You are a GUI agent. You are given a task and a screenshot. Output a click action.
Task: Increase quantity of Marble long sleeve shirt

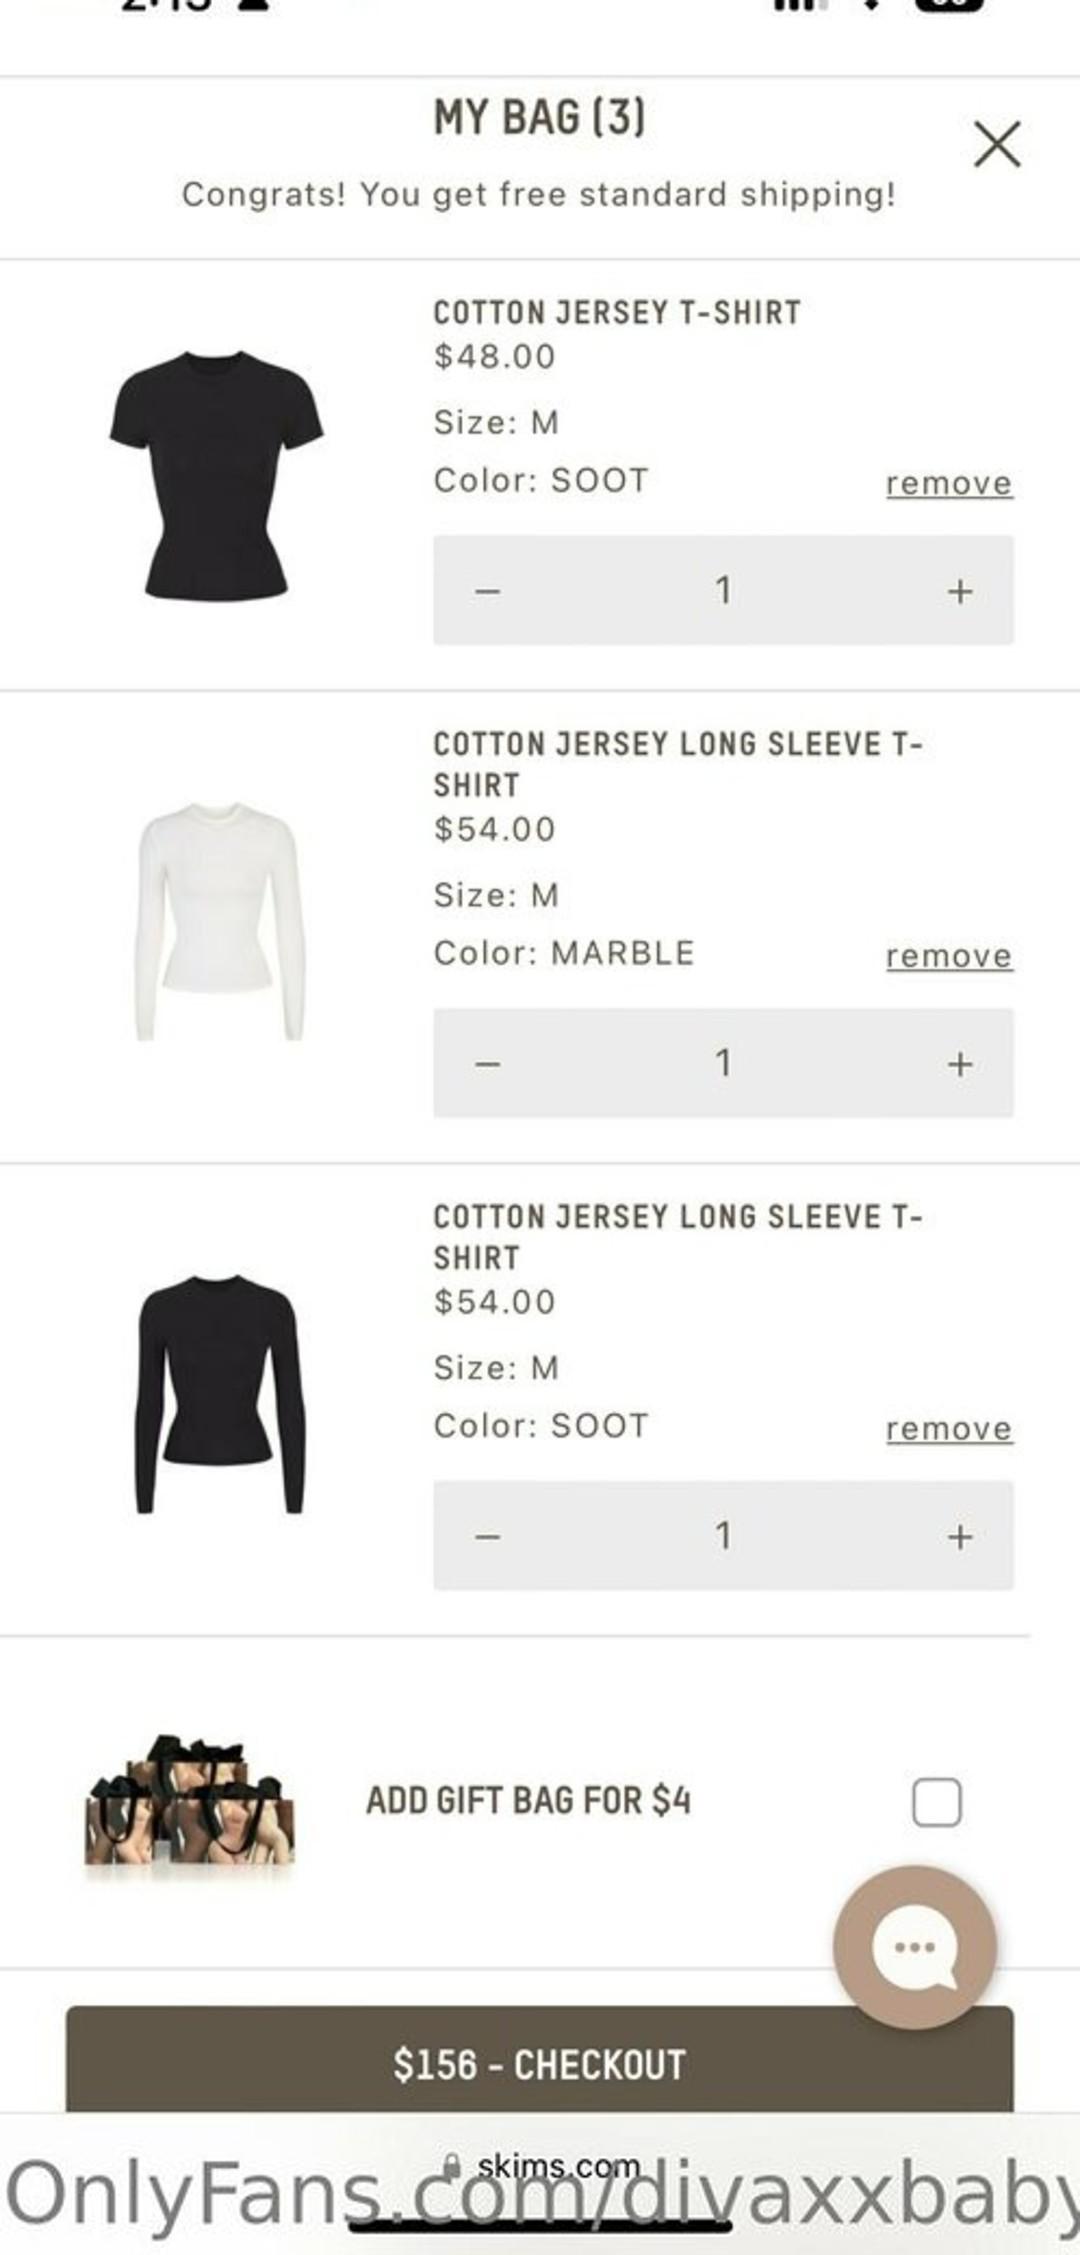pyautogui.click(x=960, y=1063)
